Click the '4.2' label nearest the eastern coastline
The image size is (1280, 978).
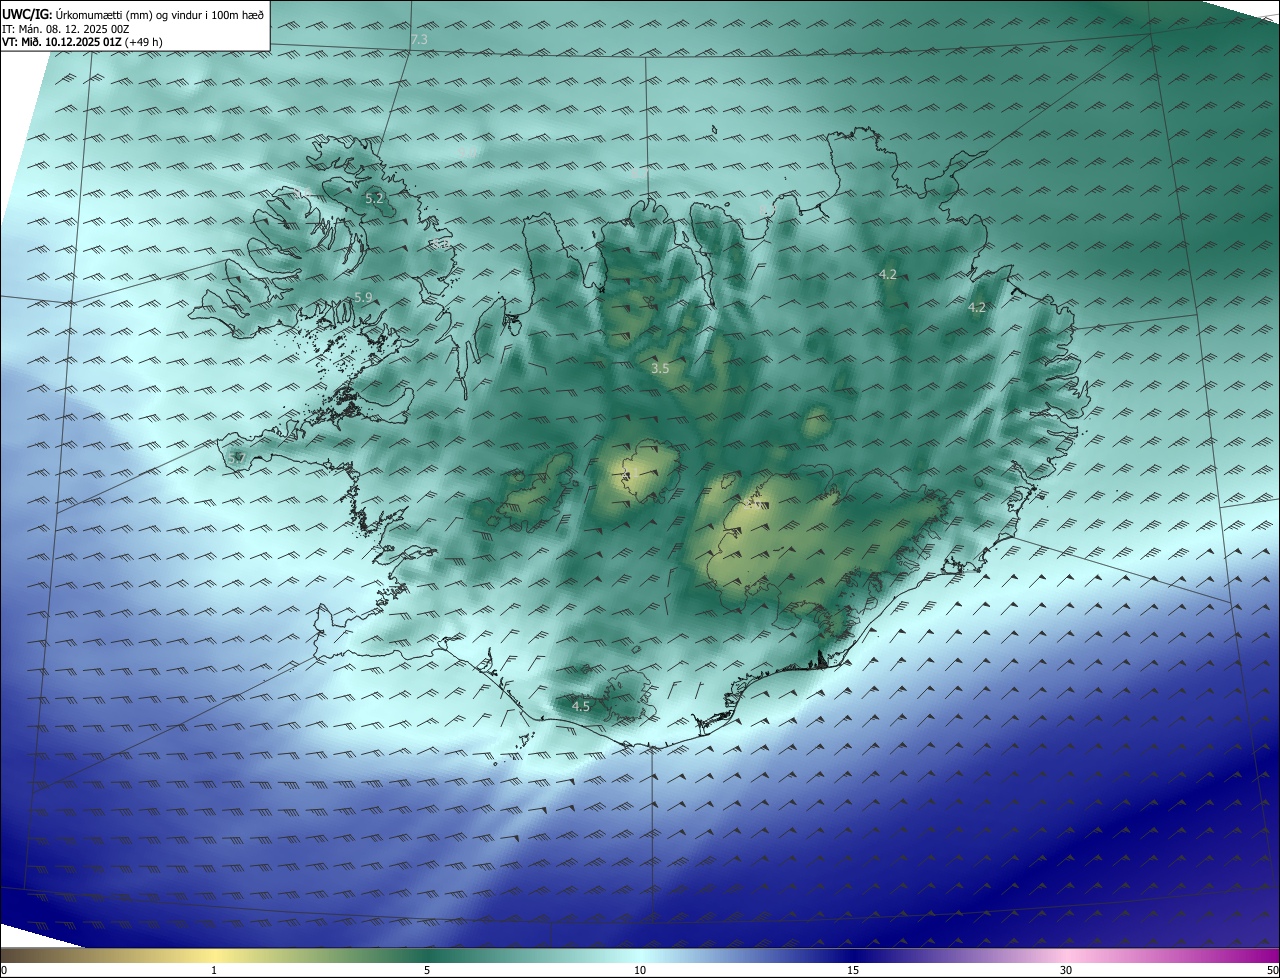coord(977,308)
